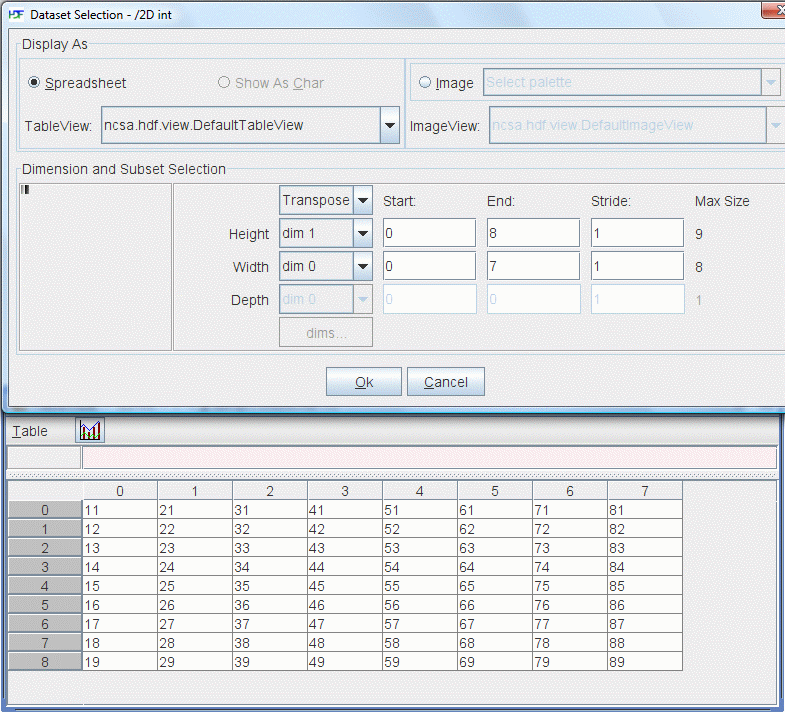Select table cell with value 77
The image size is (785, 712).
tap(570, 624)
